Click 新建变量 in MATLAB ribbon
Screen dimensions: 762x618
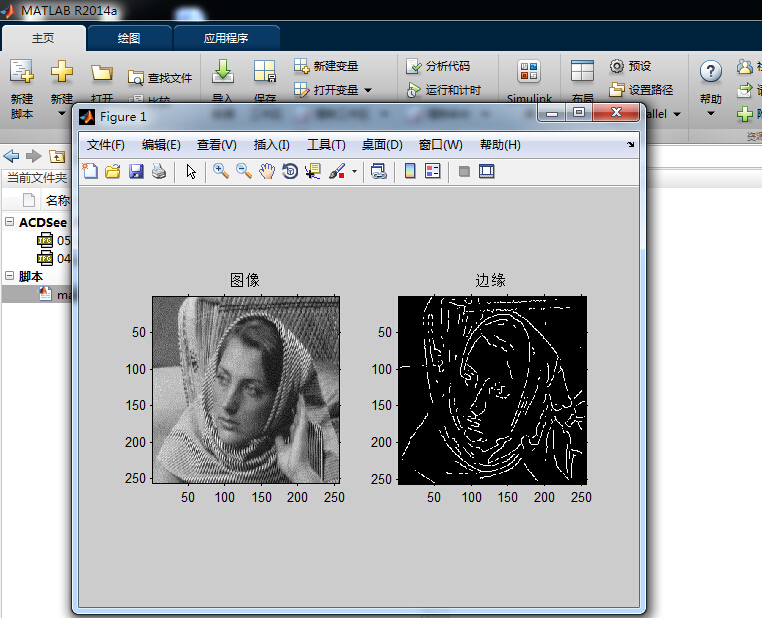click(326, 66)
